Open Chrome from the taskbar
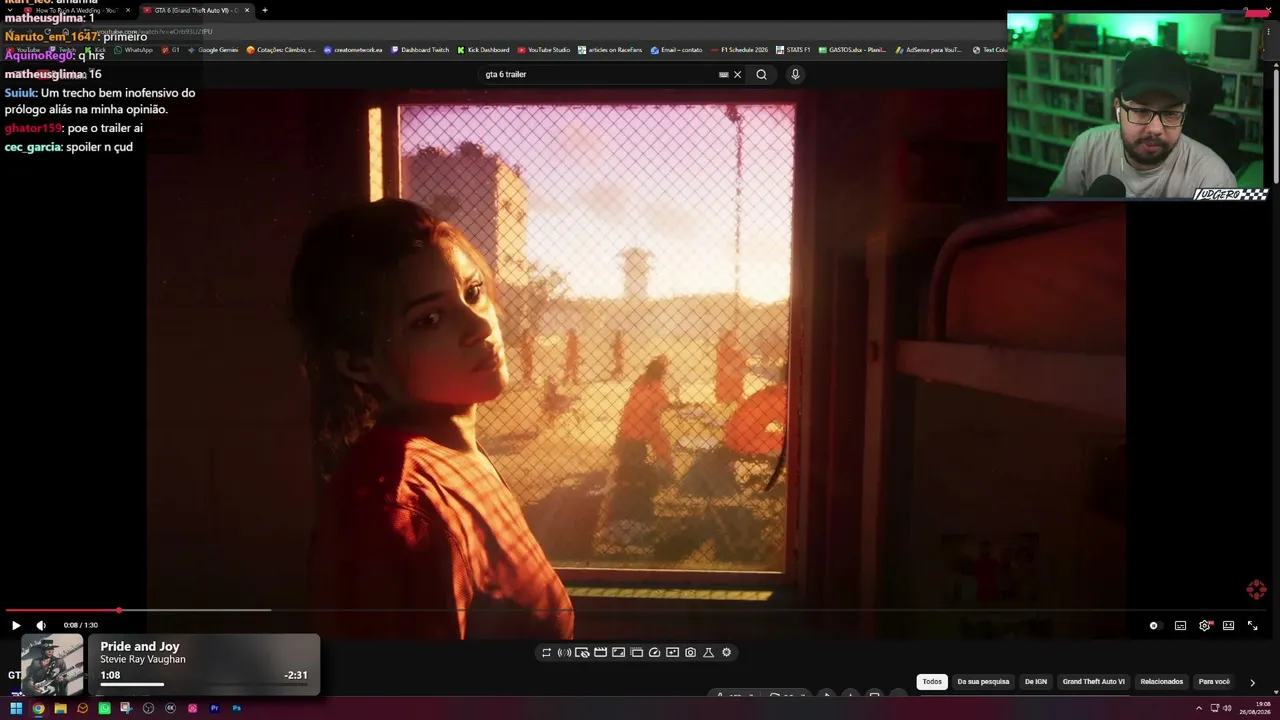The width and height of the screenshot is (1280, 720). (38, 709)
